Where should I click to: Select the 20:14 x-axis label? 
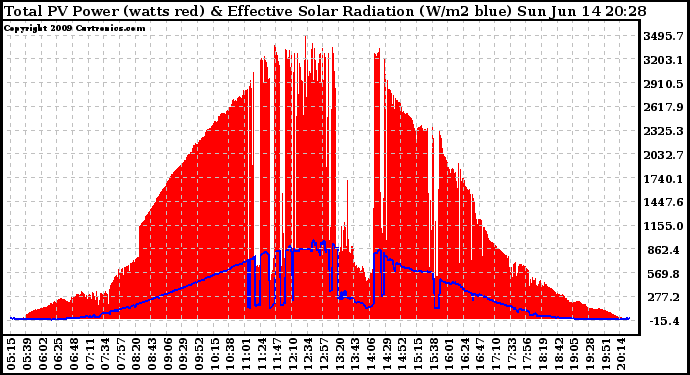(x=620, y=354)
